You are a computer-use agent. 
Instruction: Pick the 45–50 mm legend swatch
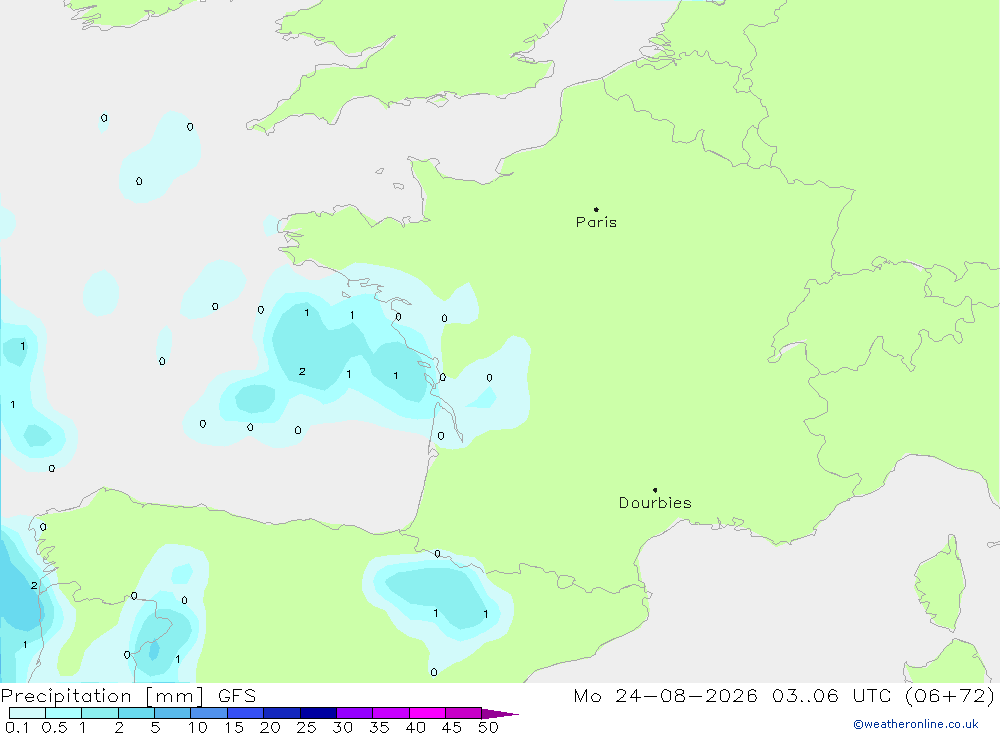coord(464,713)
